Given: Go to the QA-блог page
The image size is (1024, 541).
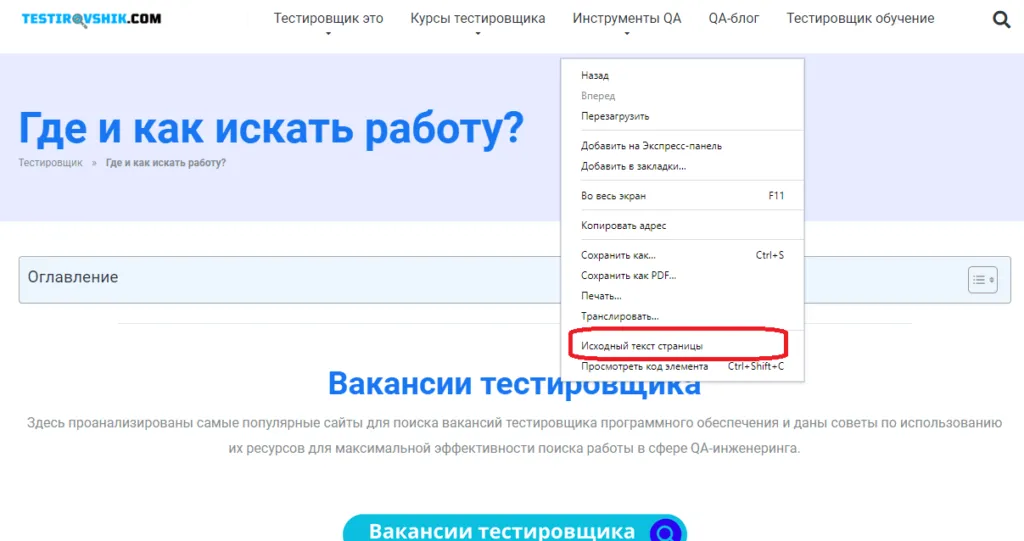Looking at the screenshot, I should [x=733, y=18].
